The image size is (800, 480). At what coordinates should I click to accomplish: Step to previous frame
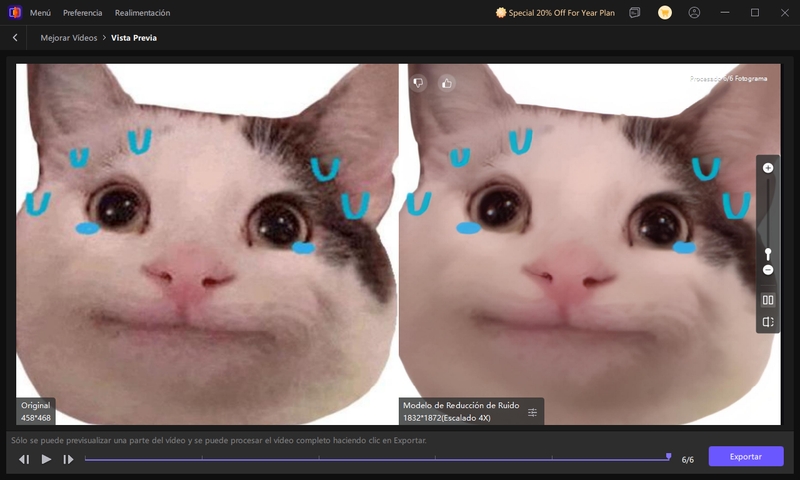point(24,460)
